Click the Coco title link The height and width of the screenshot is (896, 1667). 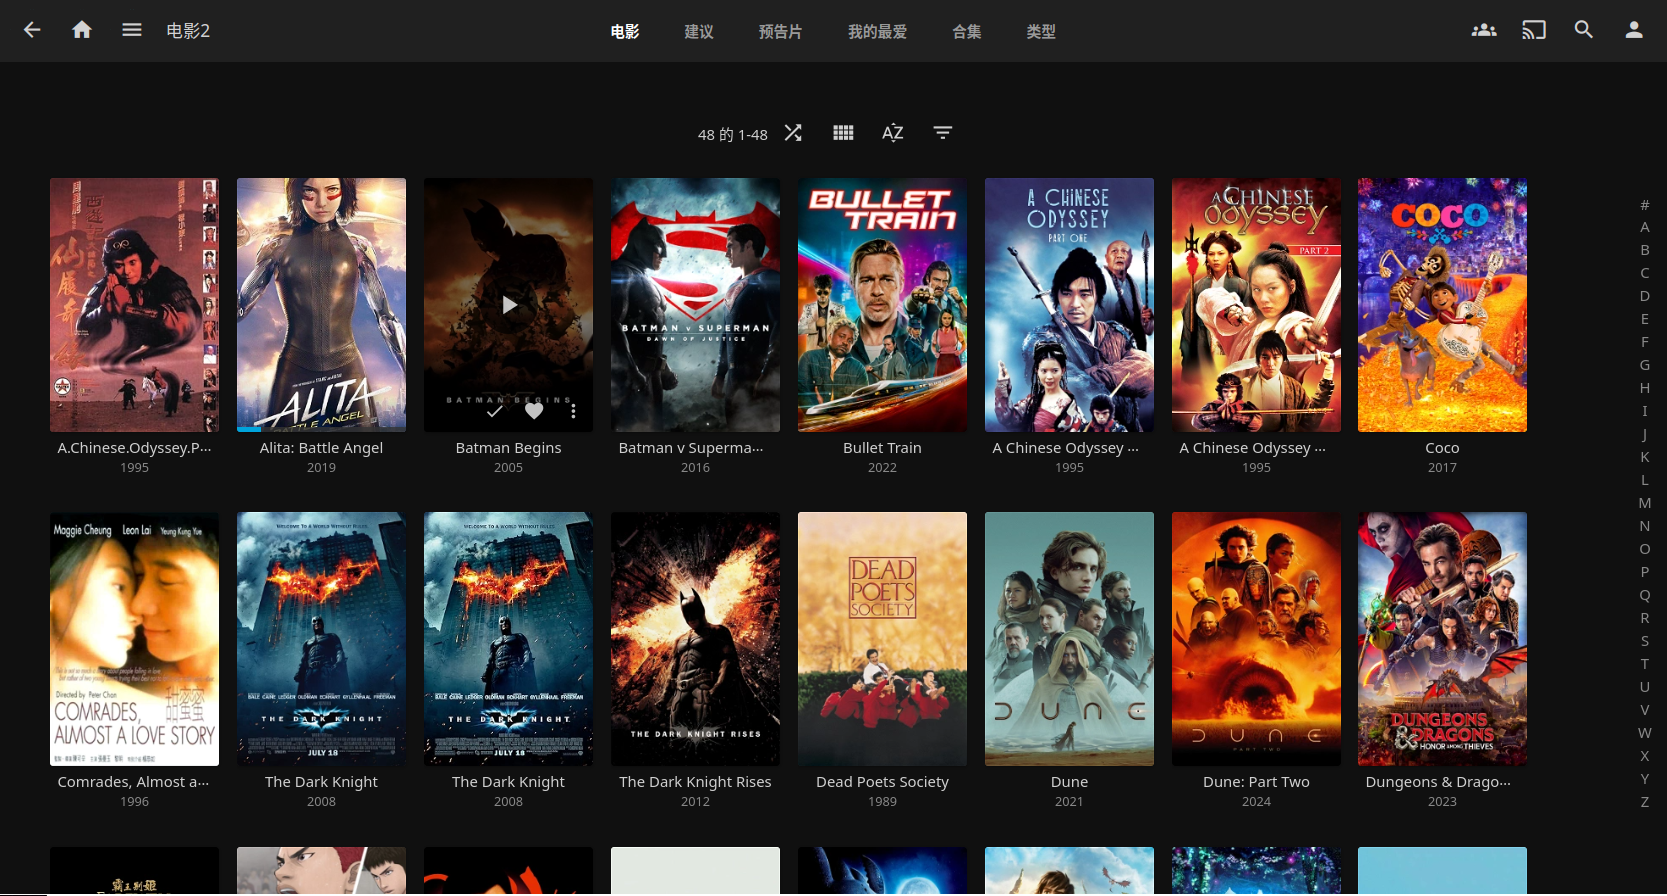1442,448
